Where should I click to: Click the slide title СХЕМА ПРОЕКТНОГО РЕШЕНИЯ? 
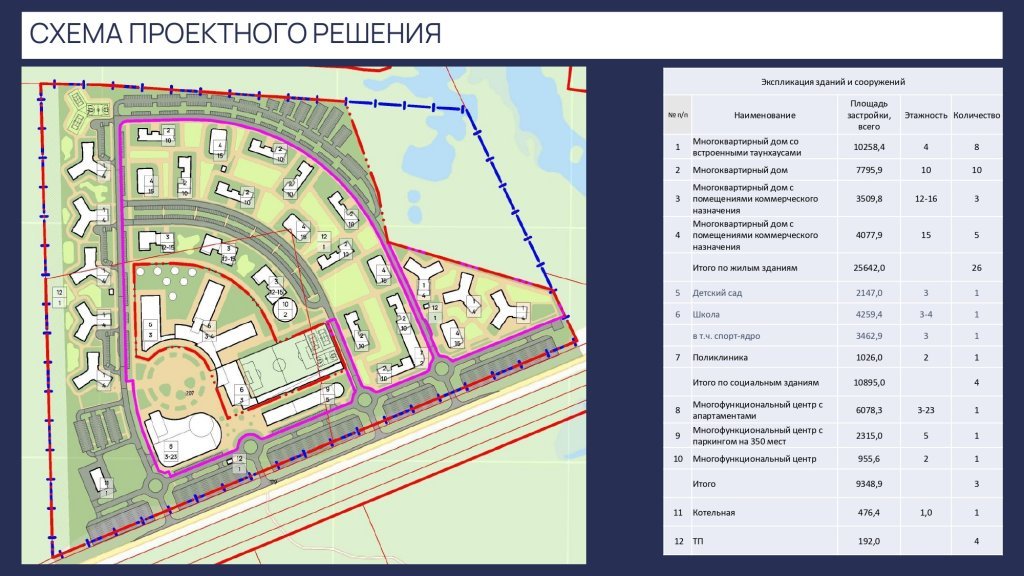pyautogui.click(x=235, y=35)
